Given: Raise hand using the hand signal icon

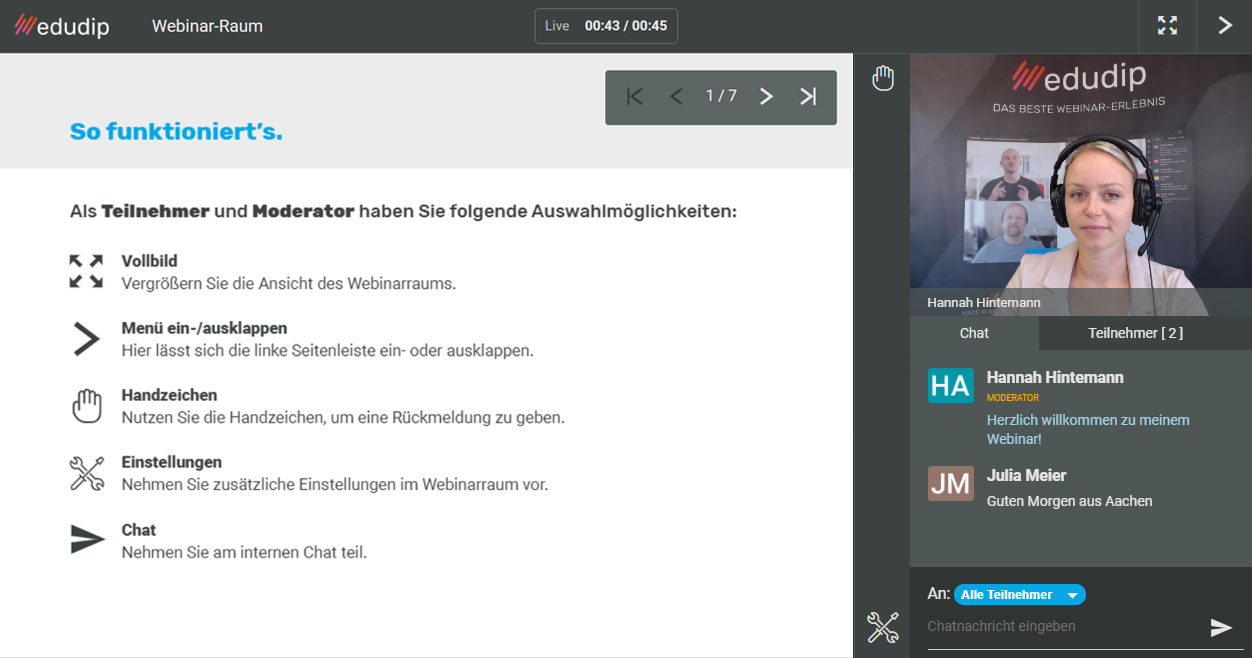Looking at the screenshot, I should point(882,78).
